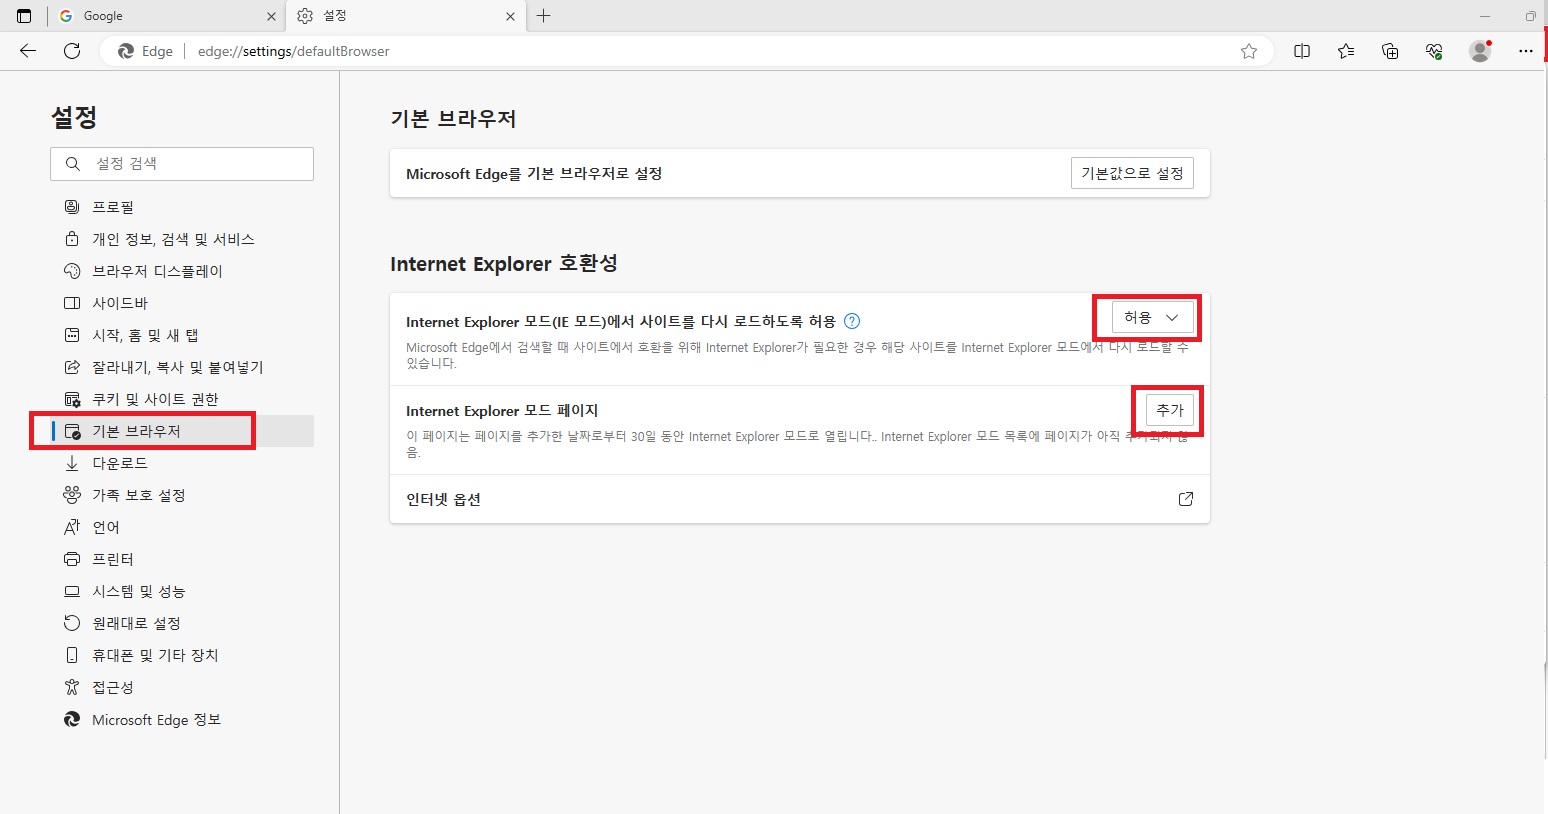Open the 프로필 settings section
Screen dimensions: 1548x814
[x=182, y=207]
